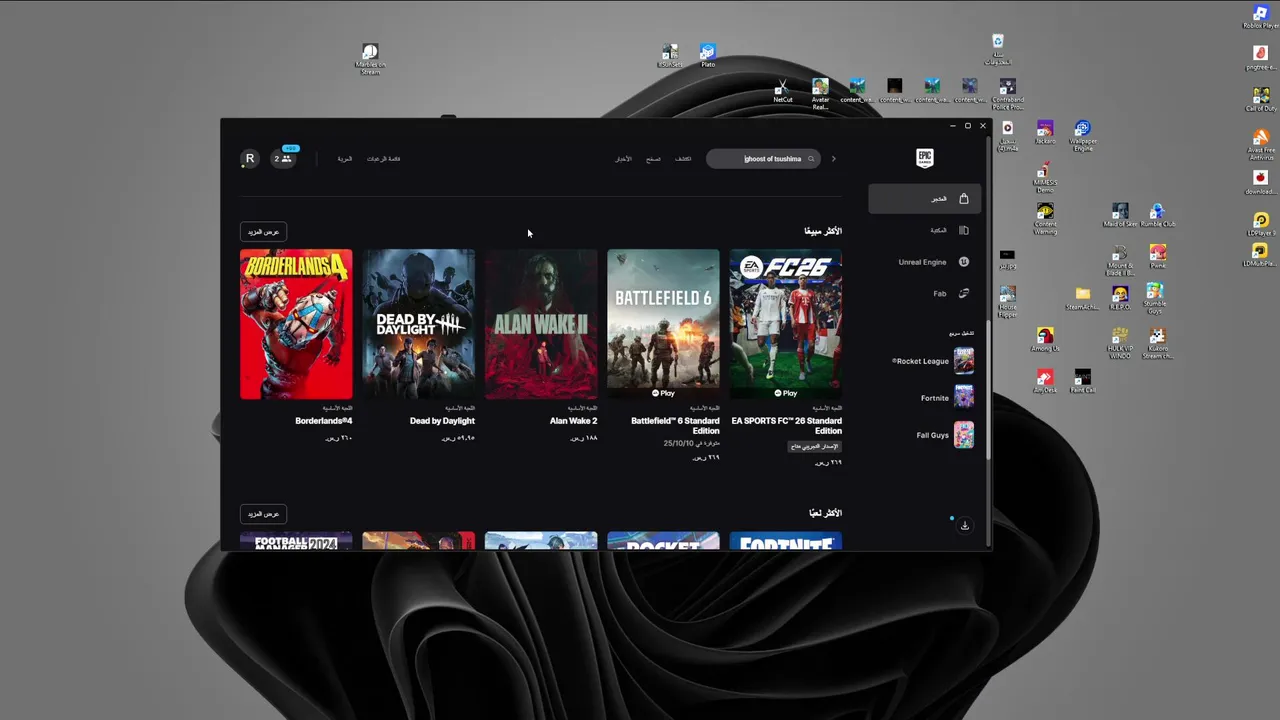Select the Jackaro desktop shortcut

click(x=1045, y=133)
